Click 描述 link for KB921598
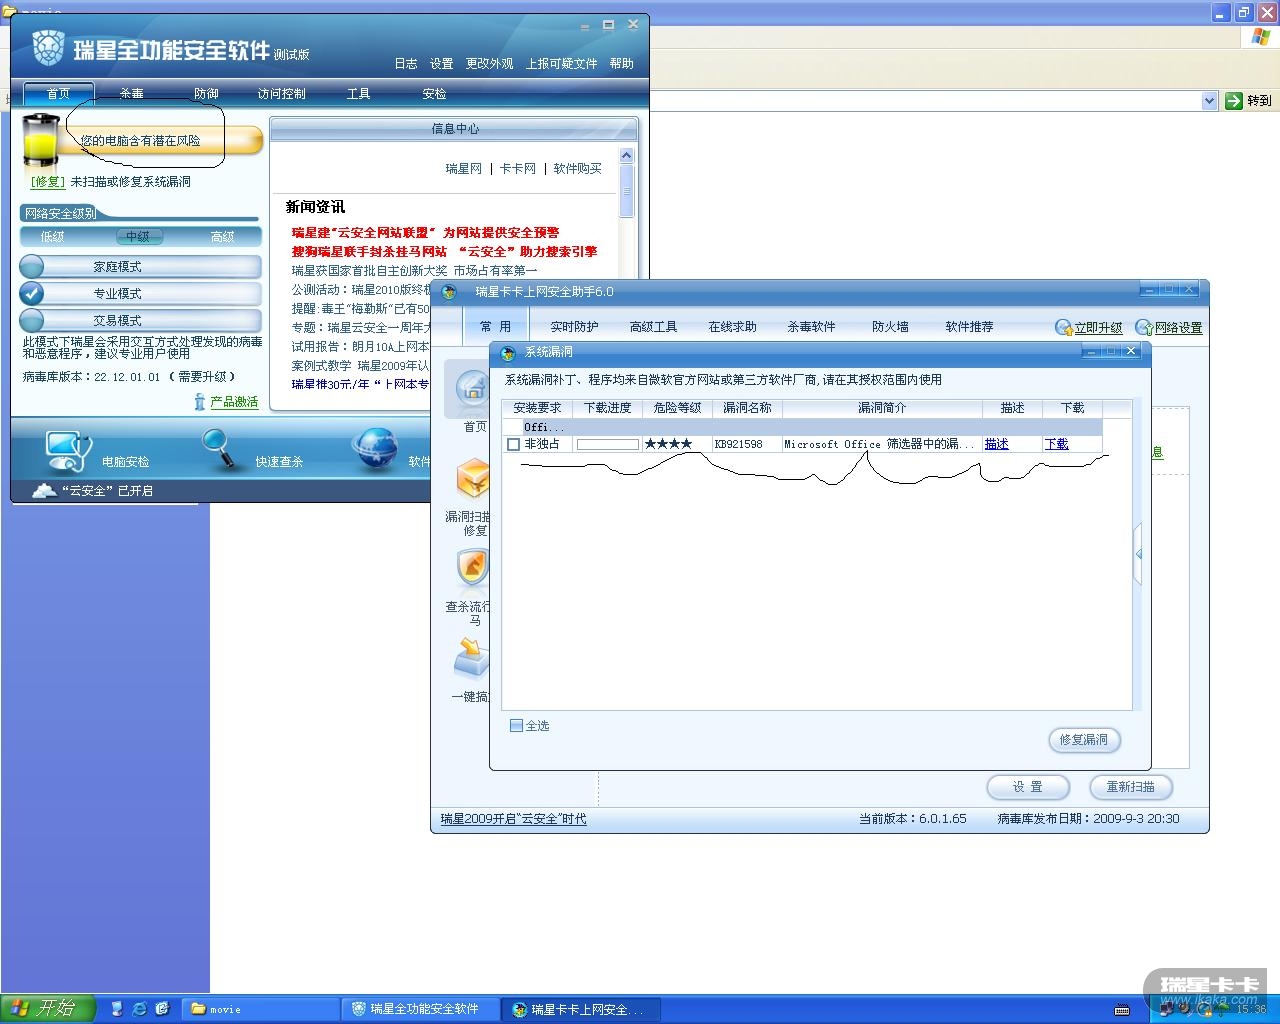This screenshot has height=1024, width=1280. (x=996, y=444)
